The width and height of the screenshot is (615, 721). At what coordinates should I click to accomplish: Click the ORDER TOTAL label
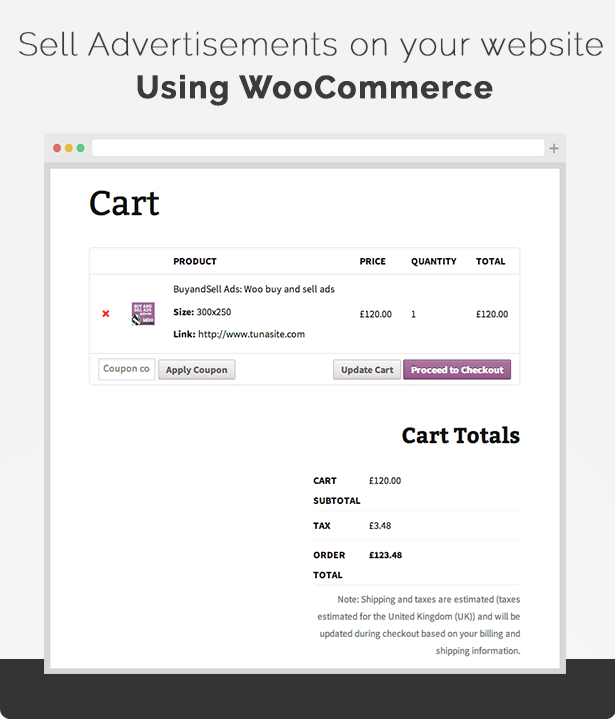coord(329,565)
